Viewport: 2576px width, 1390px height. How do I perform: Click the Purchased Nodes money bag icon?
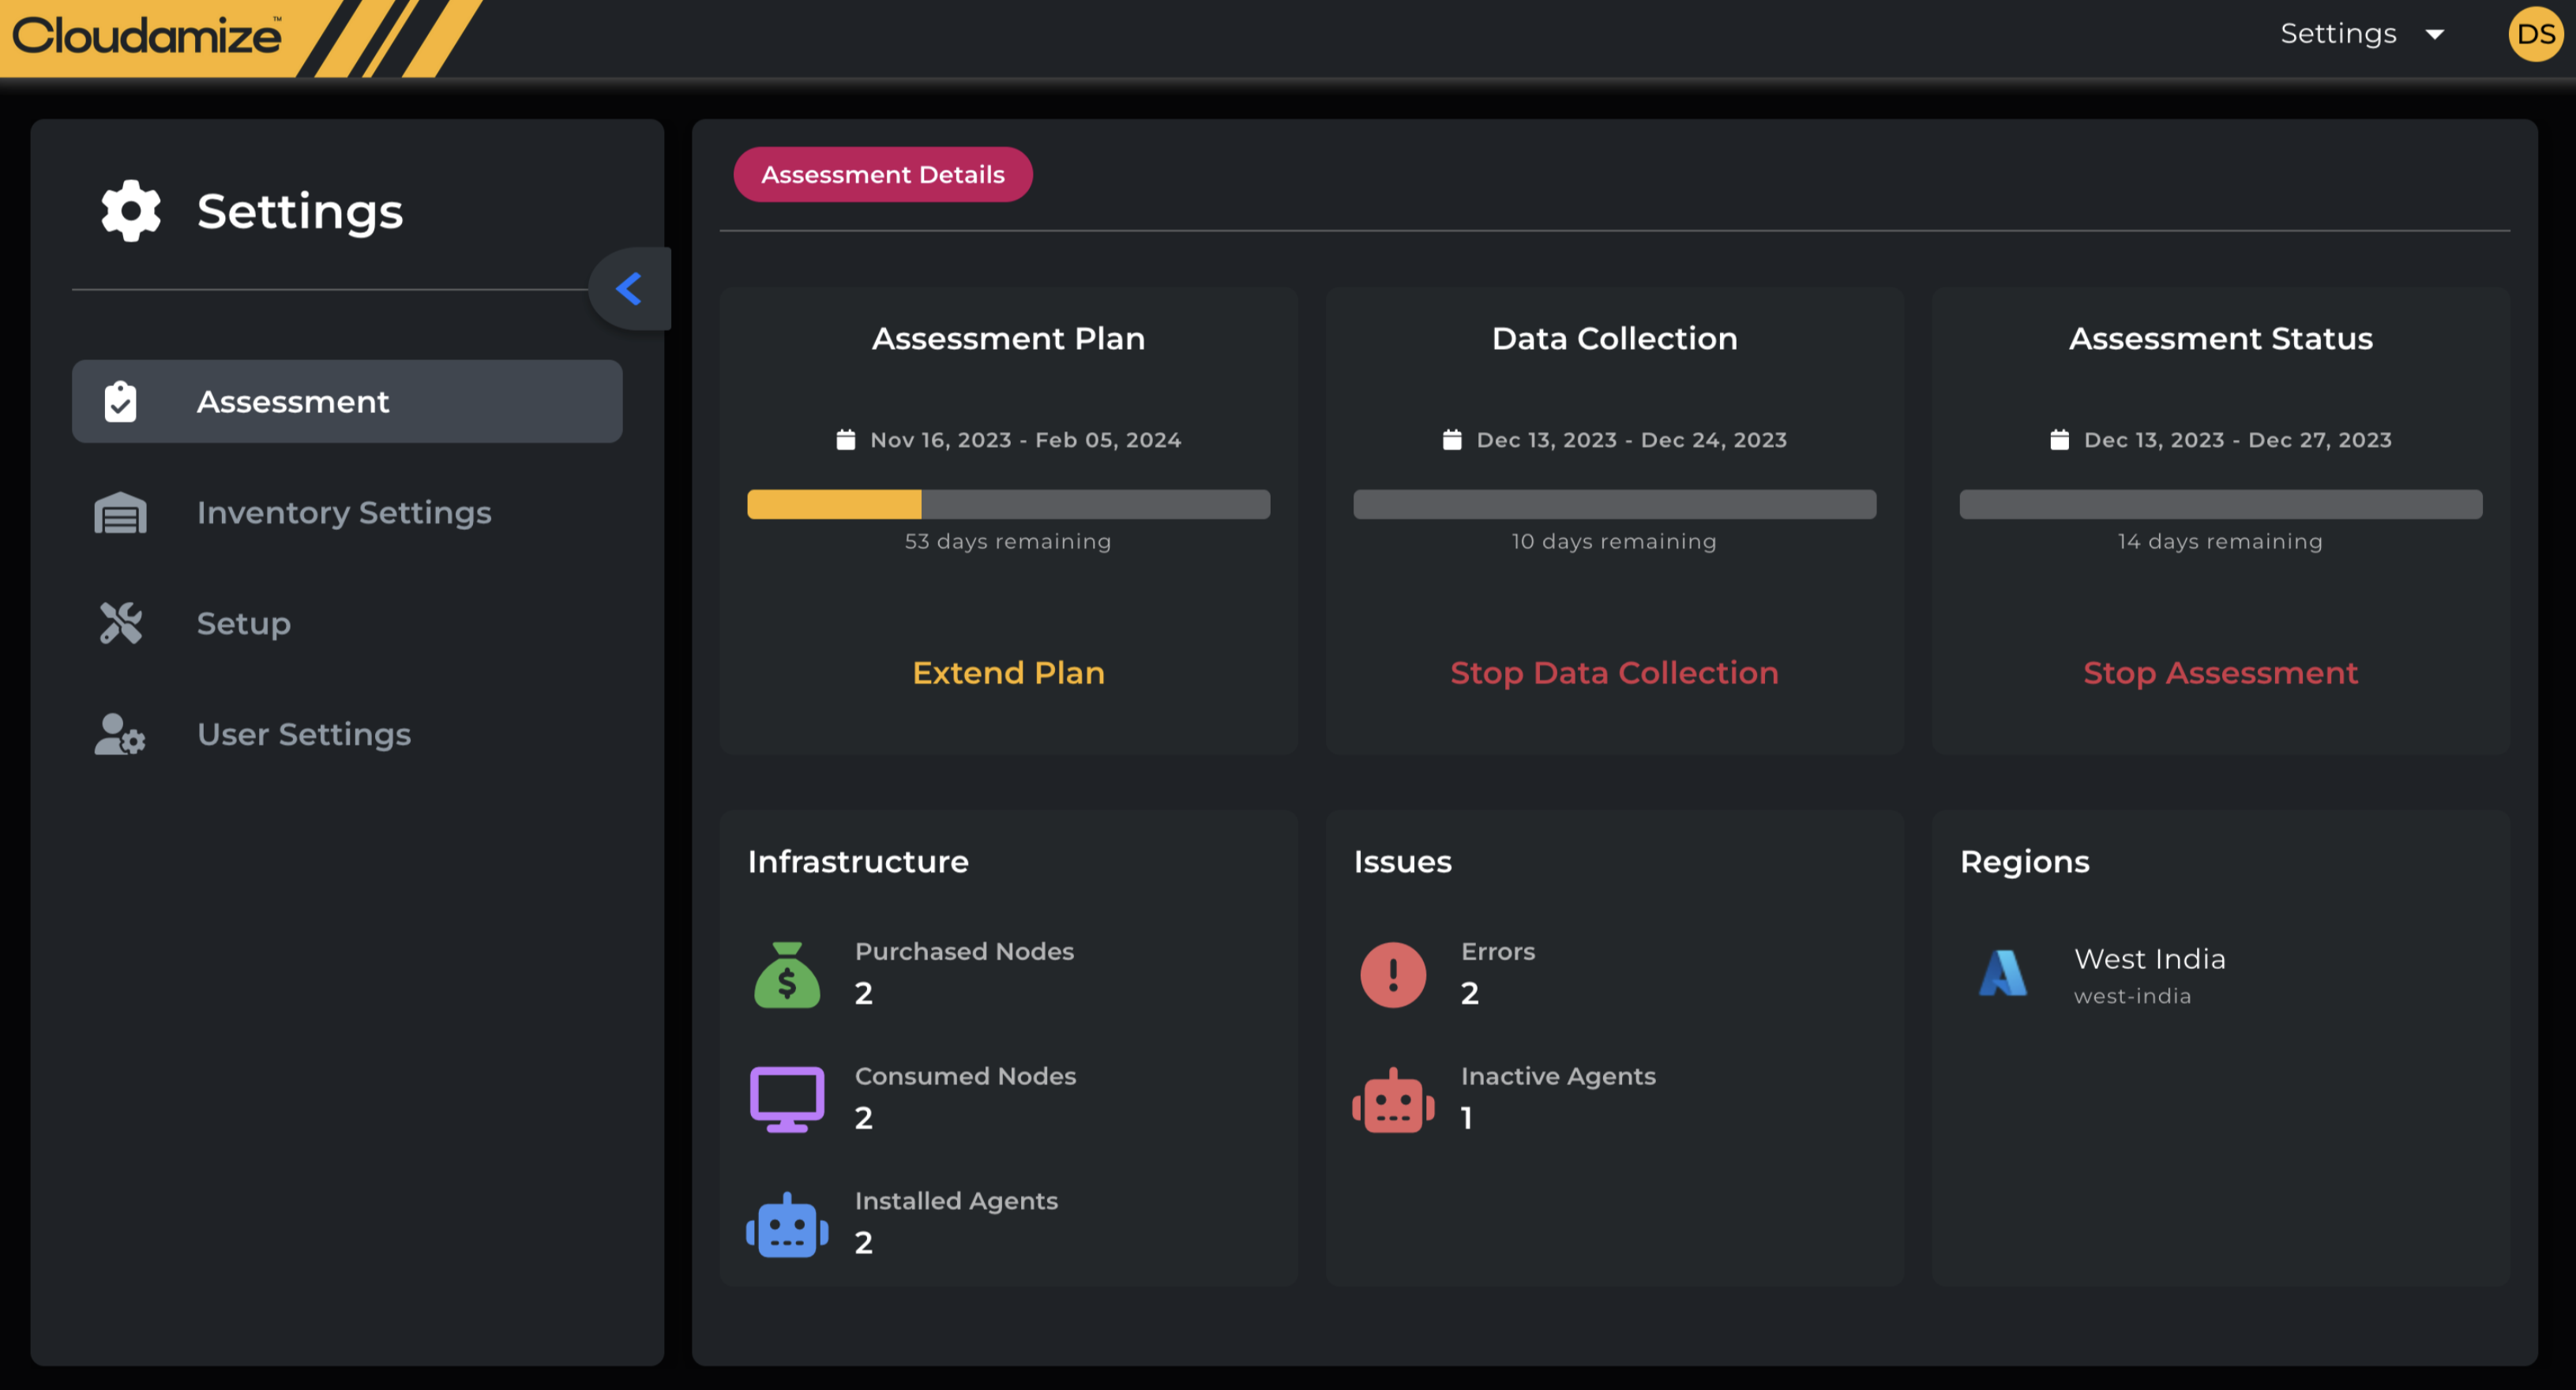point(787,975)
